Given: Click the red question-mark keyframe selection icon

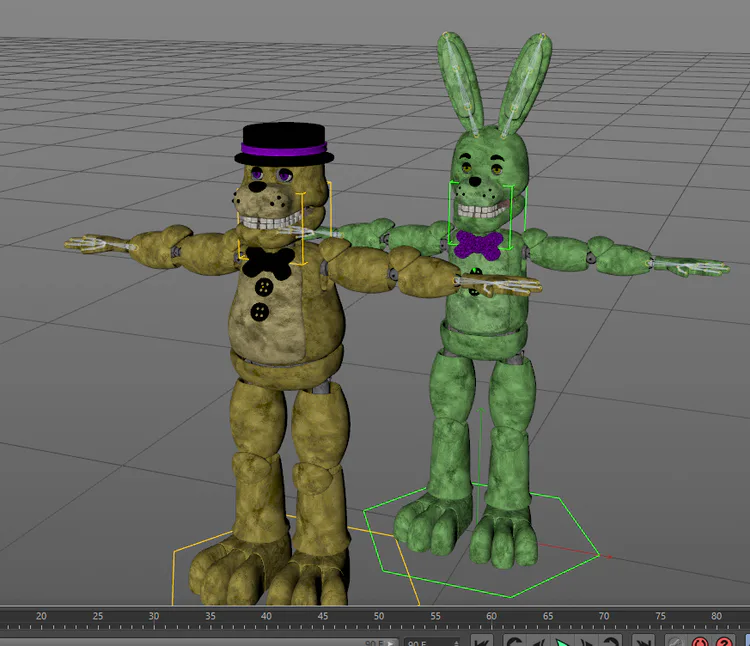Looking at the screenshot, I should point(724,641).
